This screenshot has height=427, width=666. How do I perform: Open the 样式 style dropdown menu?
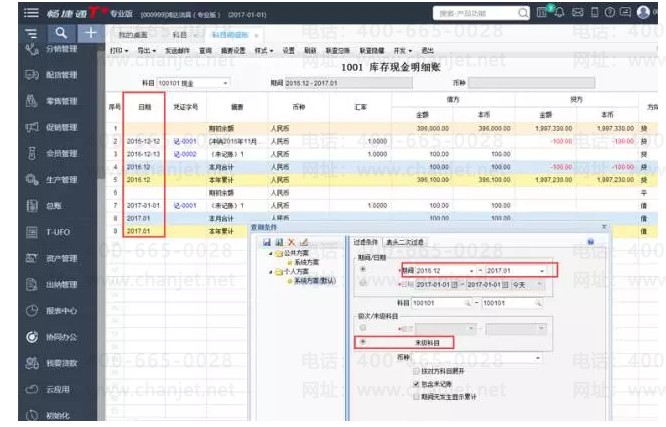coord(264,51)
